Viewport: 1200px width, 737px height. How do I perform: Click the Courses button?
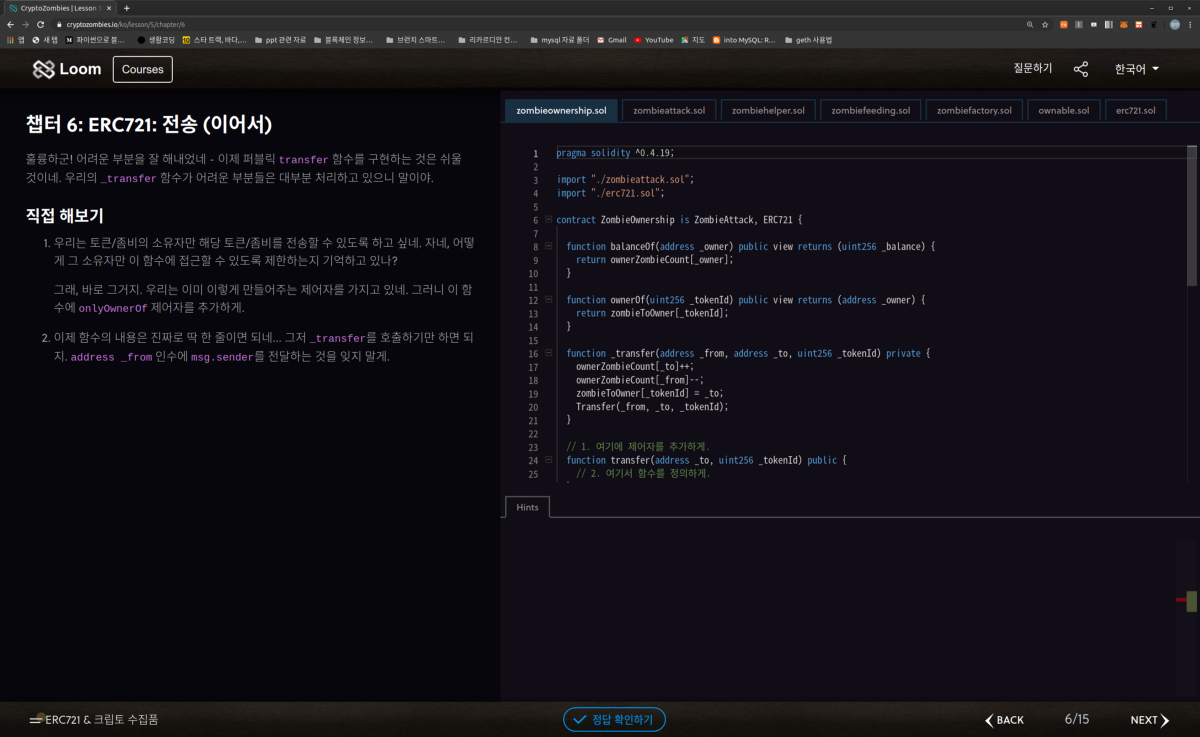(x=143, y=69)
